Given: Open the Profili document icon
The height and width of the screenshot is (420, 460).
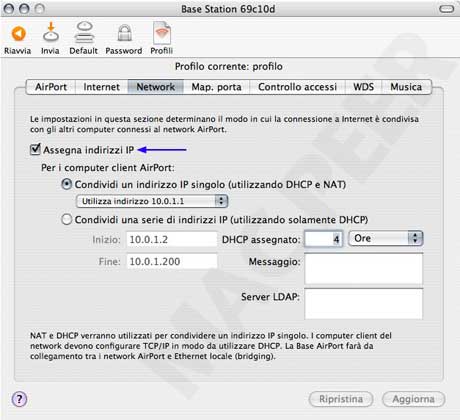Looking at the screenshot, I should 162,33.
